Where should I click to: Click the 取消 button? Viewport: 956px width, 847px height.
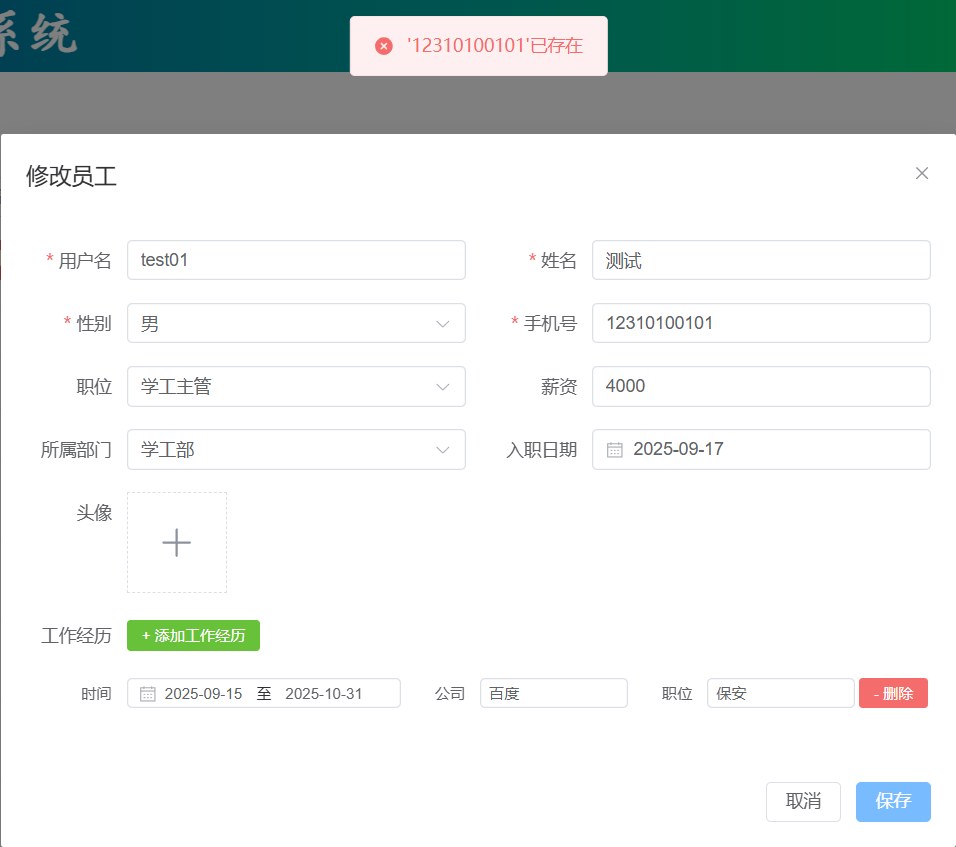803,801
